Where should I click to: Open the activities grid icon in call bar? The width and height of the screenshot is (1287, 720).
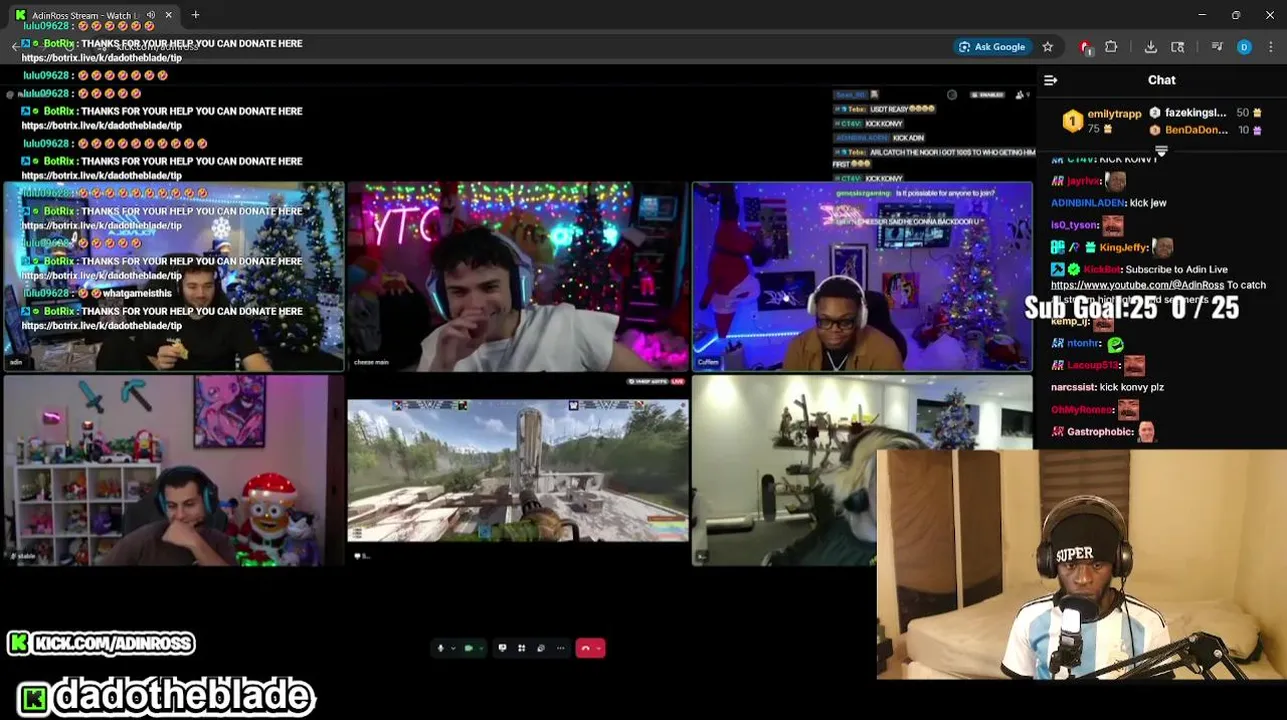tap(521, 648)
